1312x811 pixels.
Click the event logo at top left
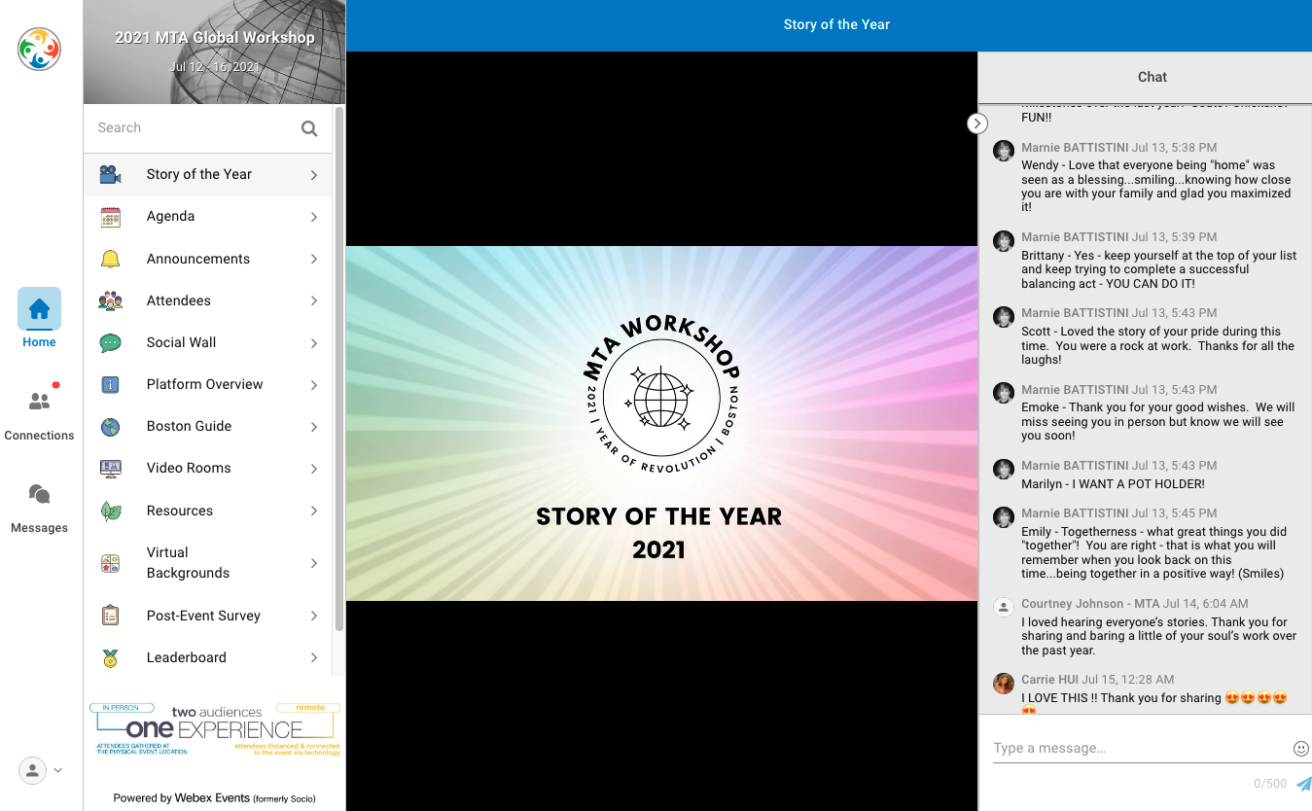pyautogui.click(x=39, y=48)
